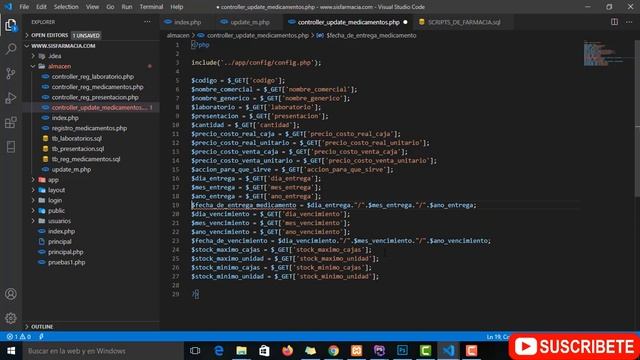Open registro_medicamentos.php file
640x360 pixels.
(89, 128)
